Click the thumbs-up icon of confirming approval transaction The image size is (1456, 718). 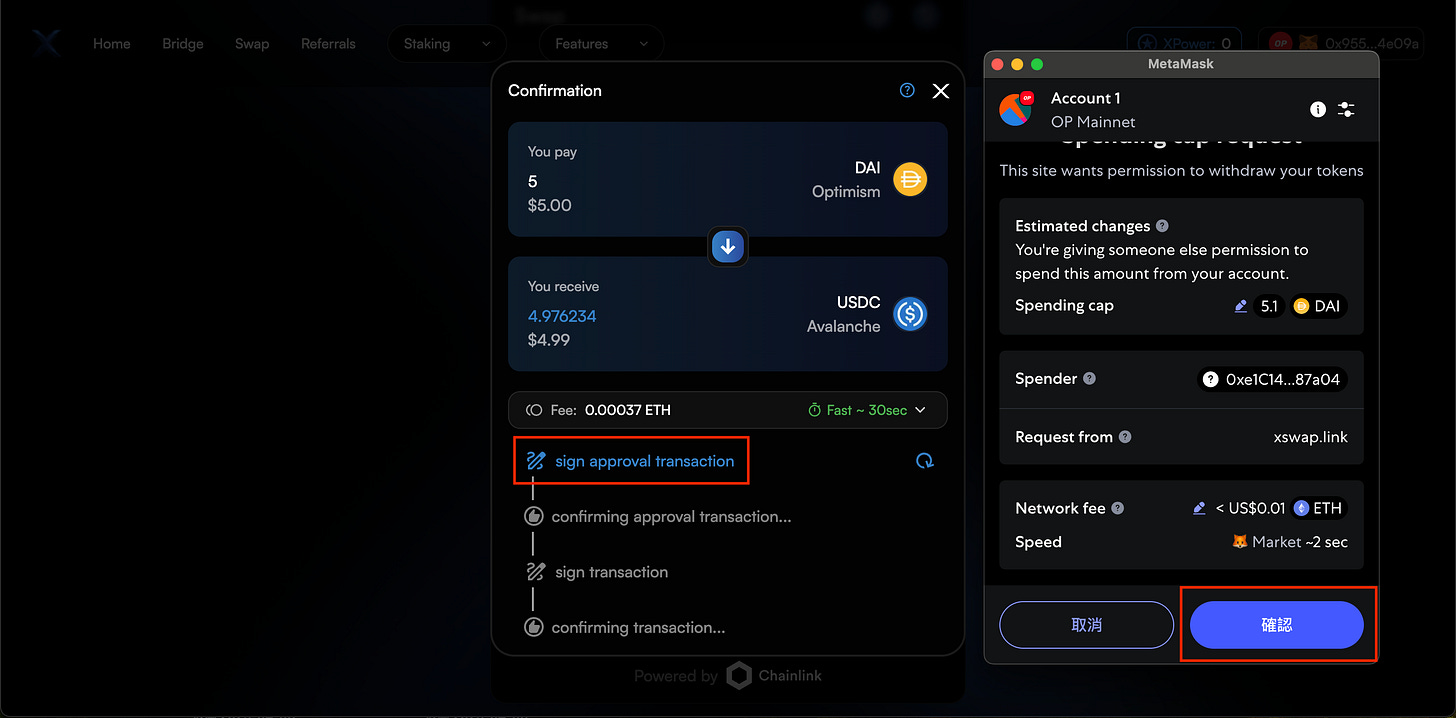[x=534, y=517]
